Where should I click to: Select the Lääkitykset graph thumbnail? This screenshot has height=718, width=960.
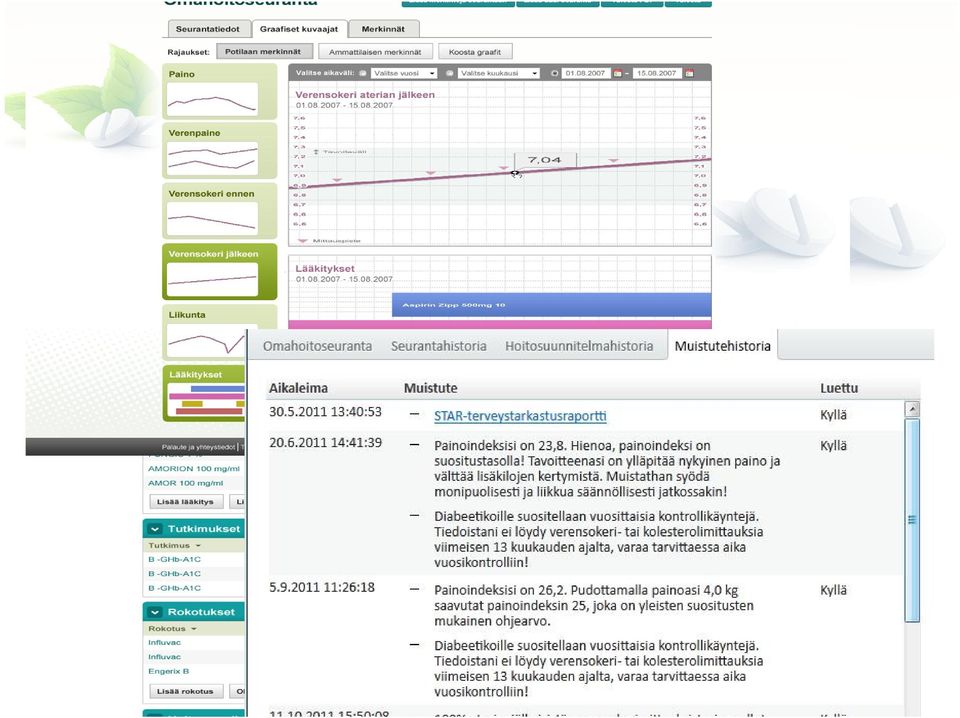204,393
